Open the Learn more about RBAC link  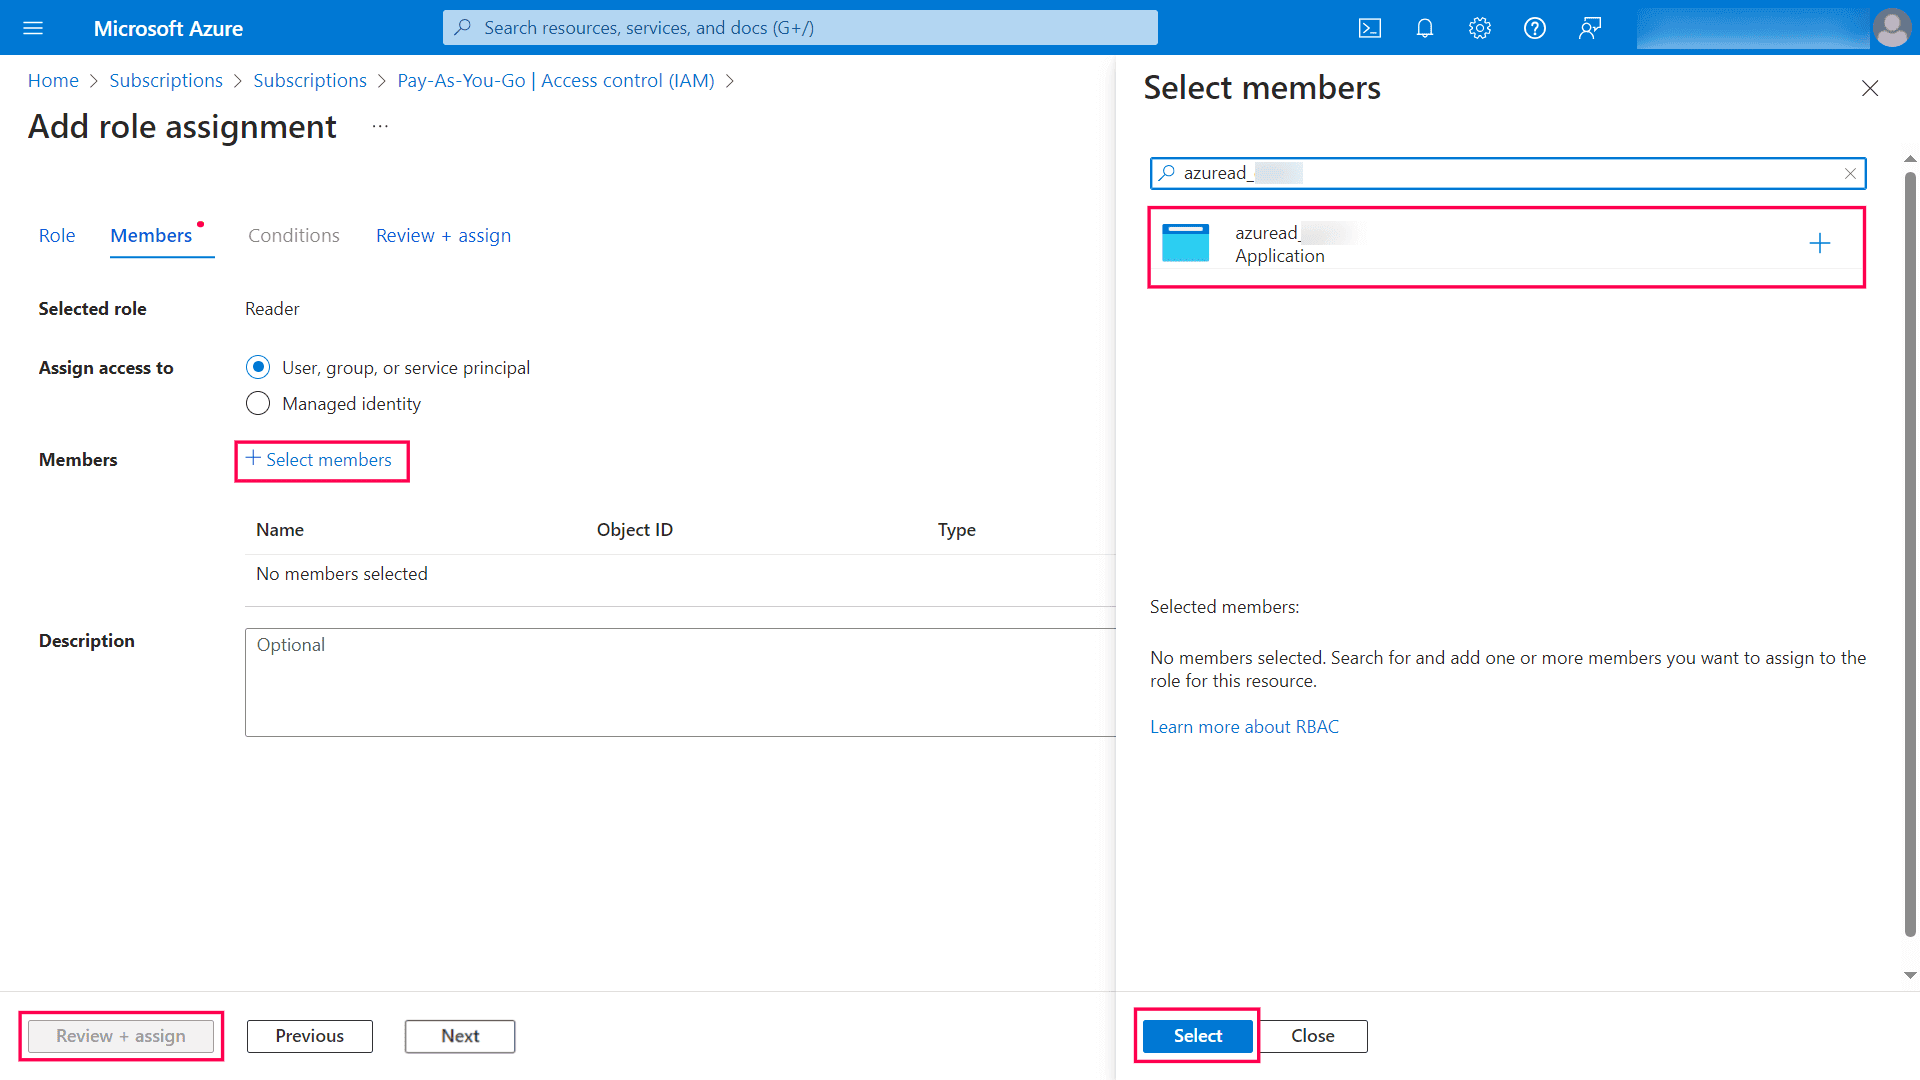[1244, 726]
